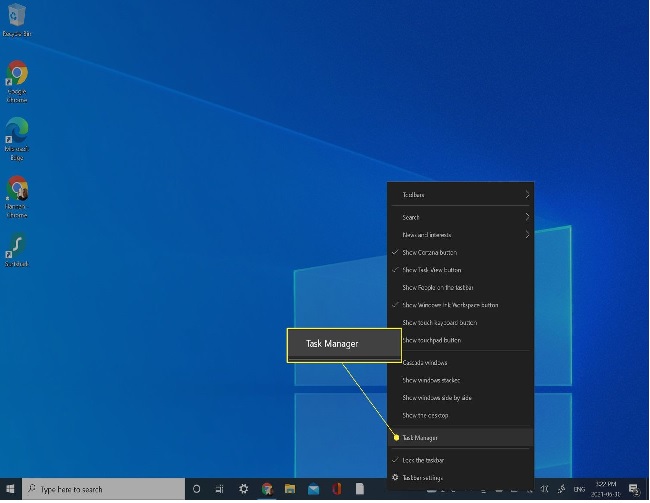Open File Explorer from the taskbar
650x503 pixels.
[x=290, y=489]
